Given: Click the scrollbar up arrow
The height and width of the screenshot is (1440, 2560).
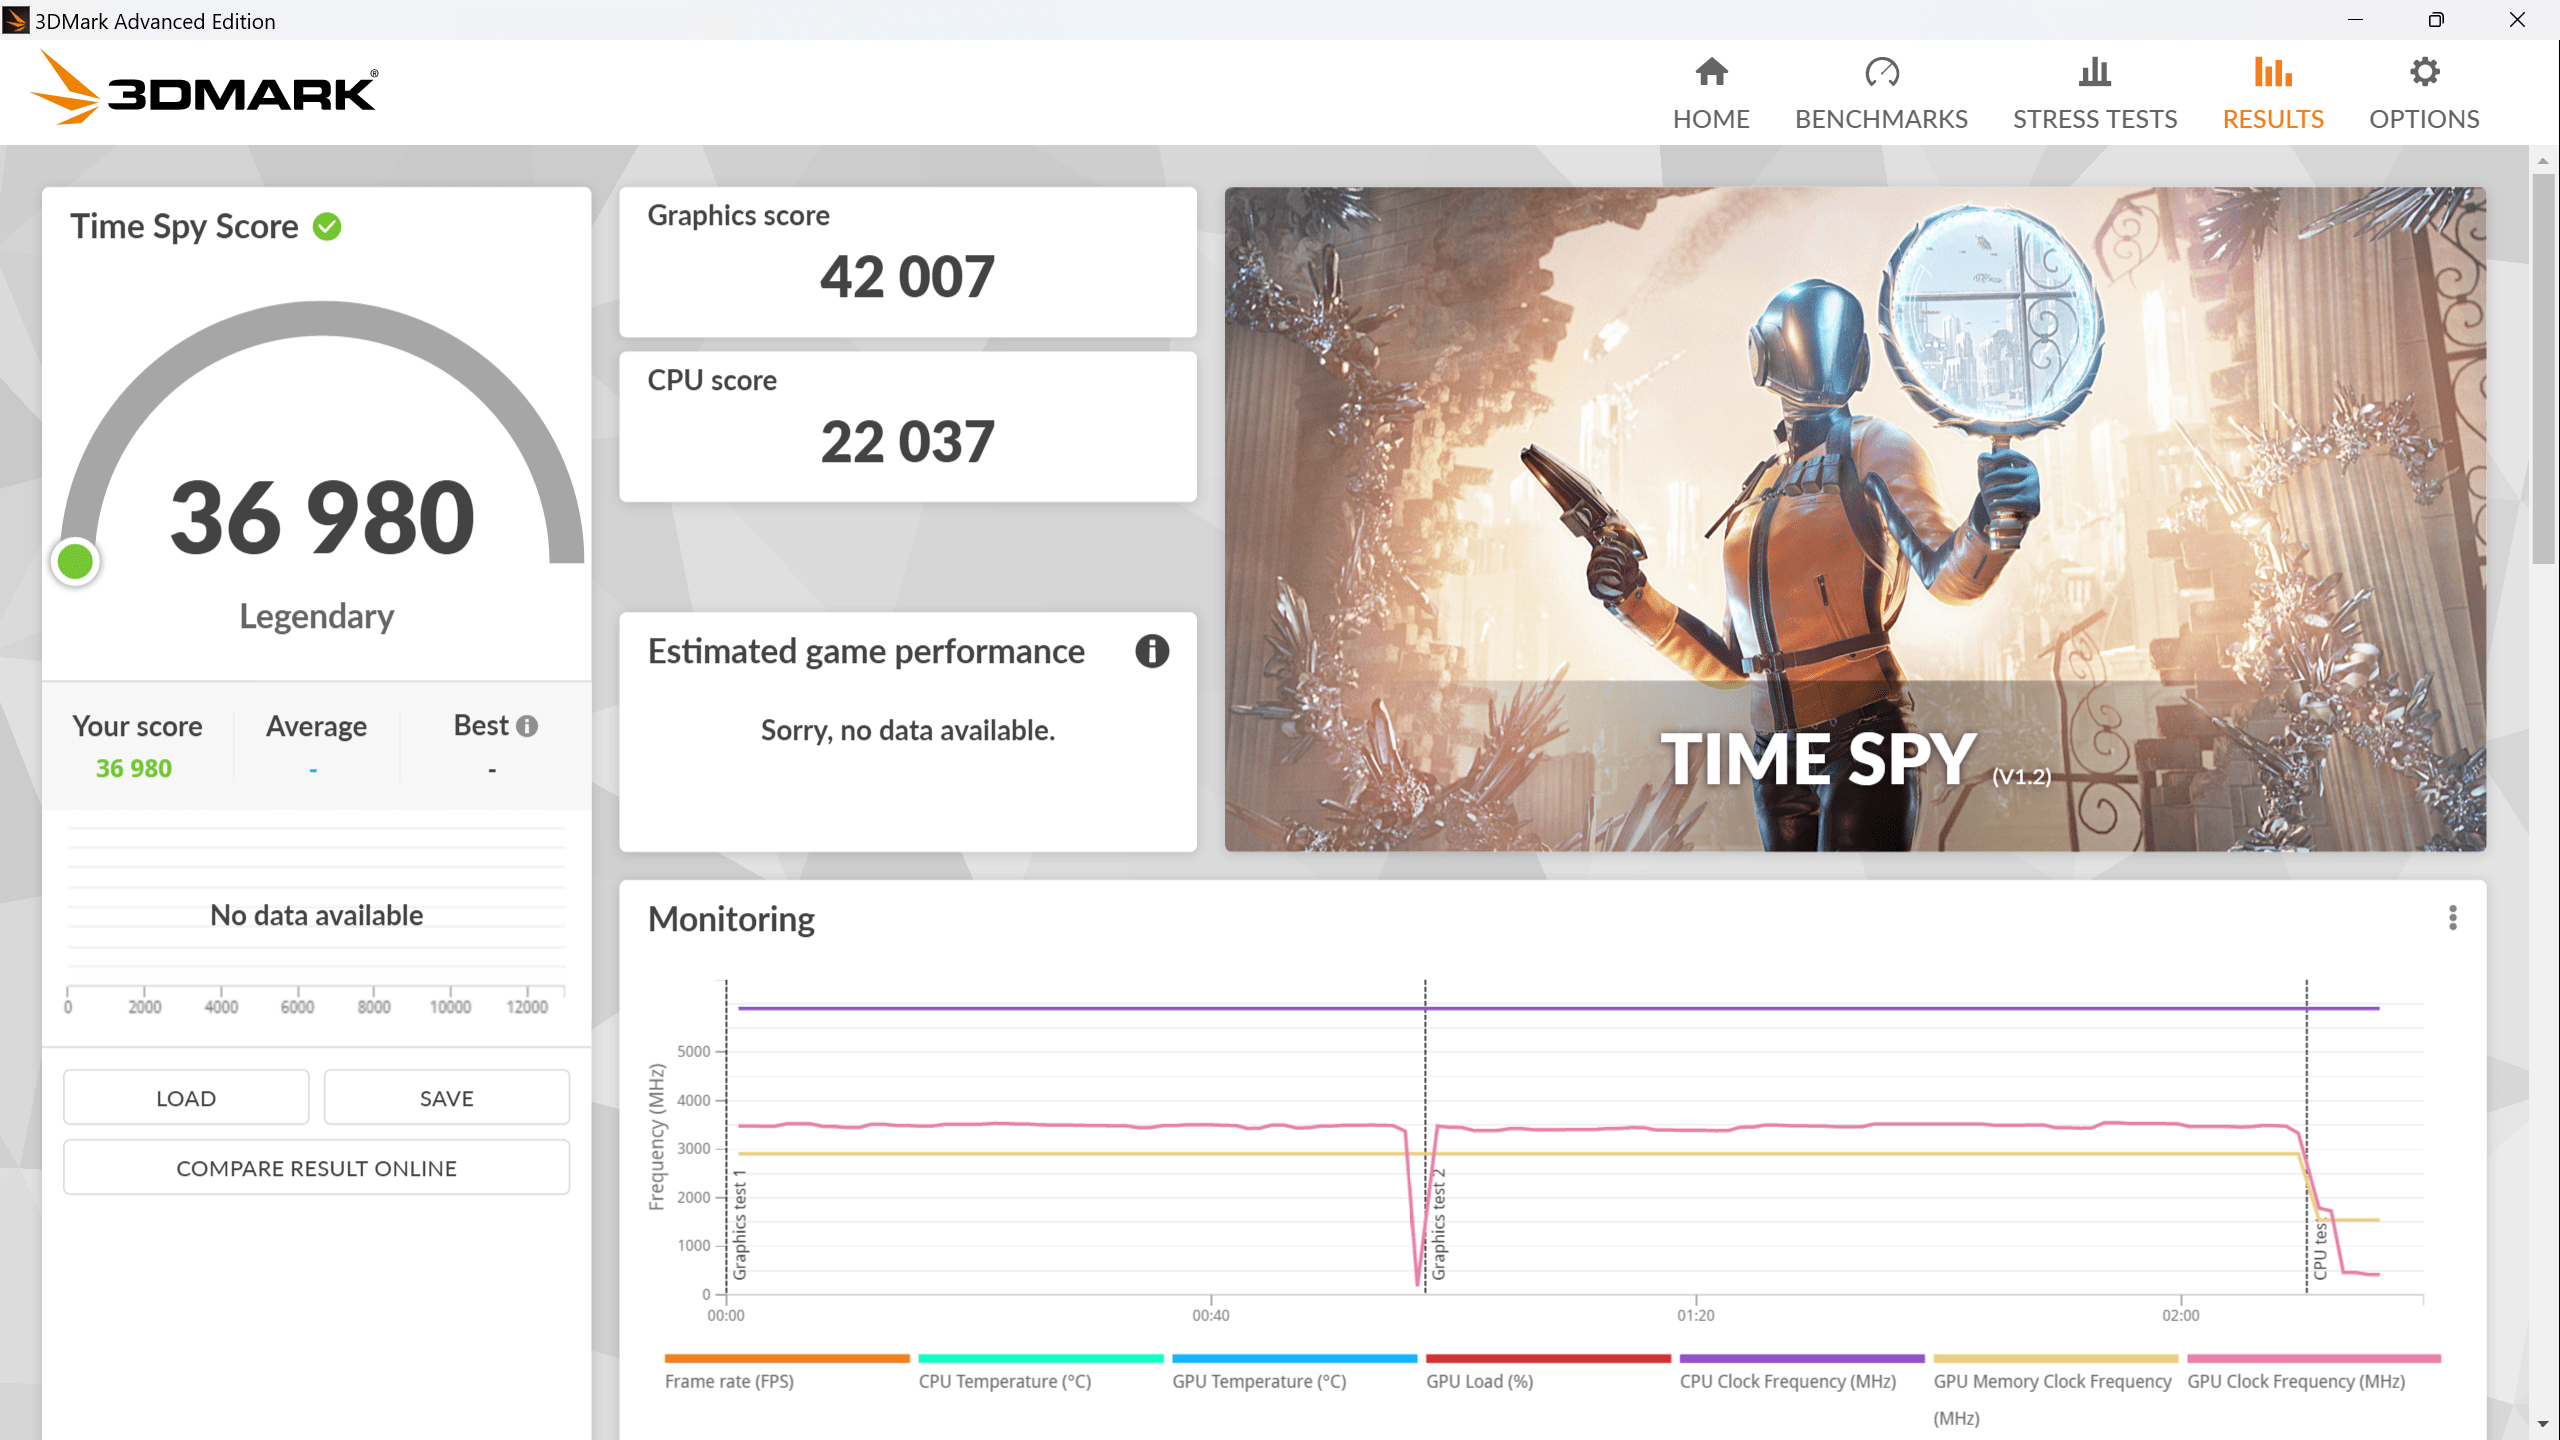Looking at the screenshot, I should [2543, 160].
